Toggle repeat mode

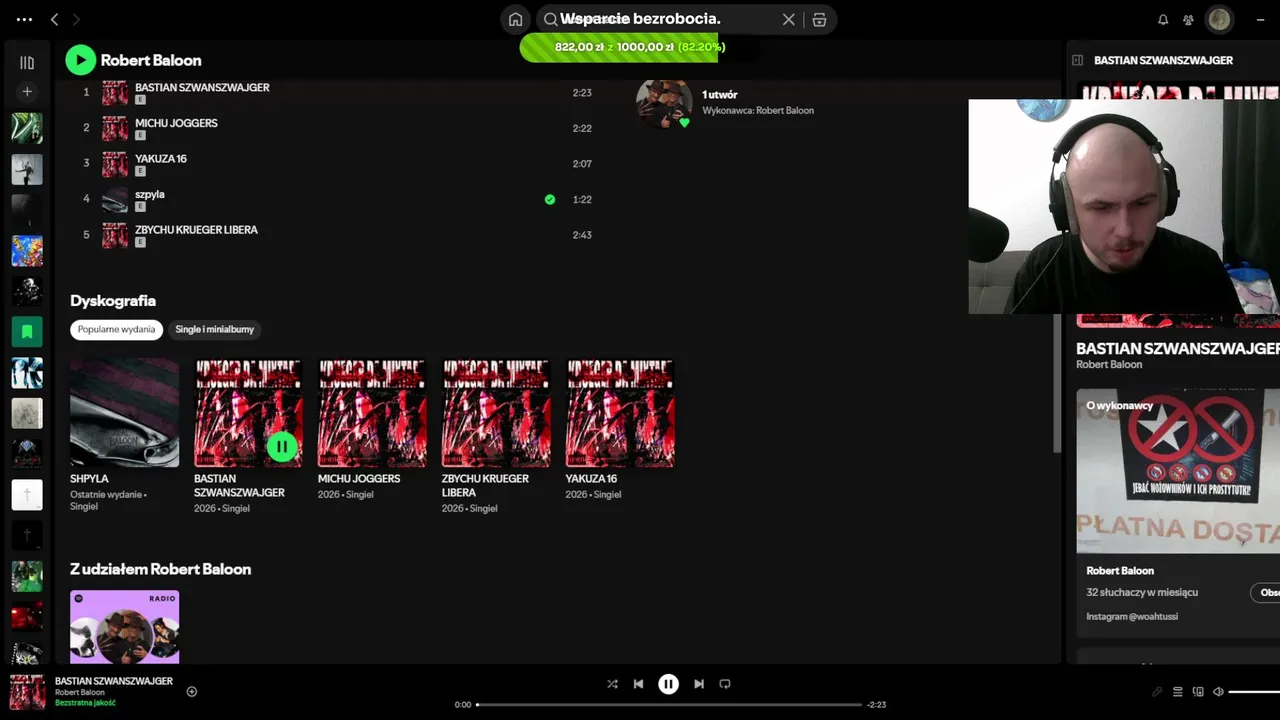(x=725, y=684)
